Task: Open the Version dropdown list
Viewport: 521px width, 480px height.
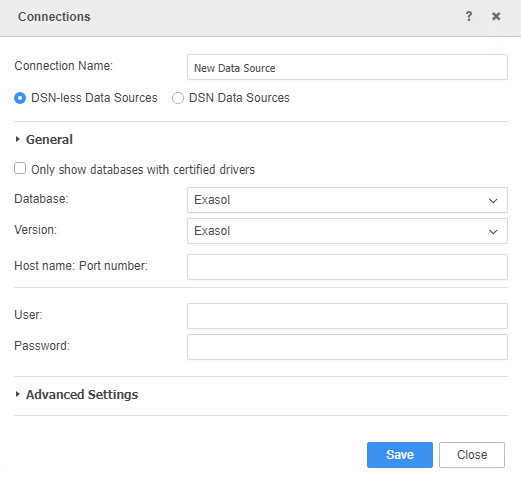Action: [347, 231]
